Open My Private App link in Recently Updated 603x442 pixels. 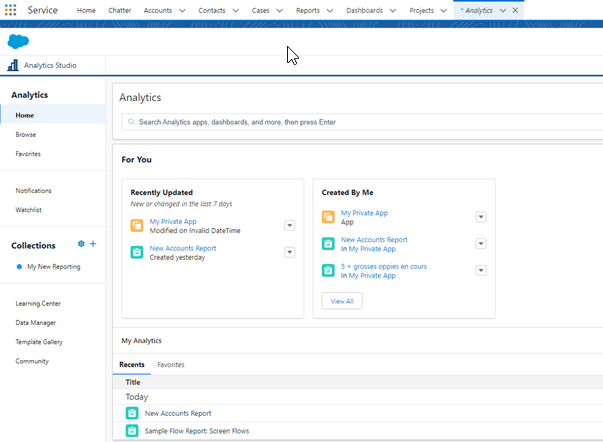click(173, 221)
